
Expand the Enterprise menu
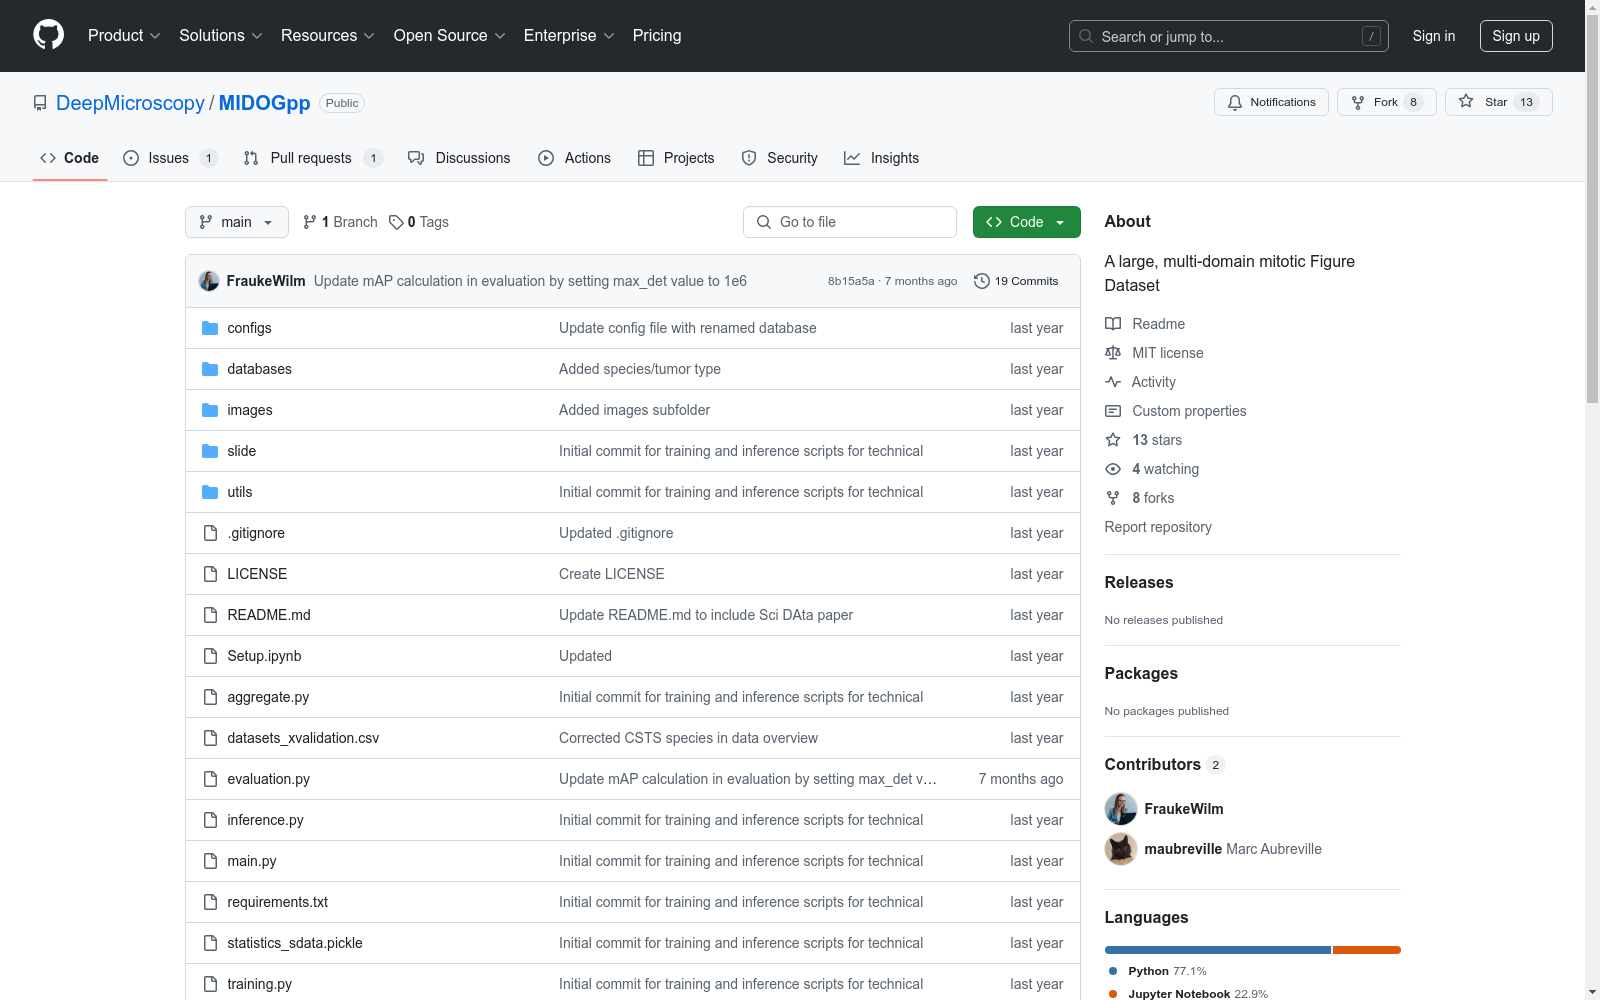tap(569, 36)
